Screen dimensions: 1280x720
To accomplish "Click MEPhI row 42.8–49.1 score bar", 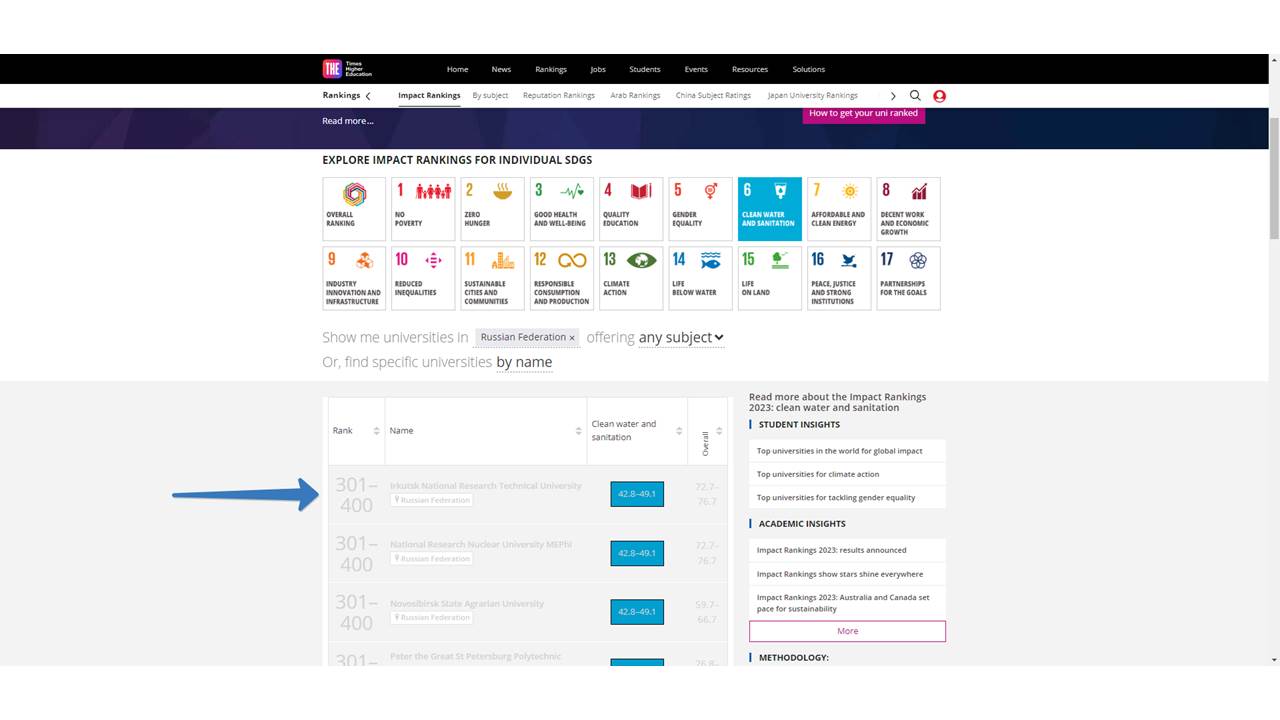I will coord(637,553).
